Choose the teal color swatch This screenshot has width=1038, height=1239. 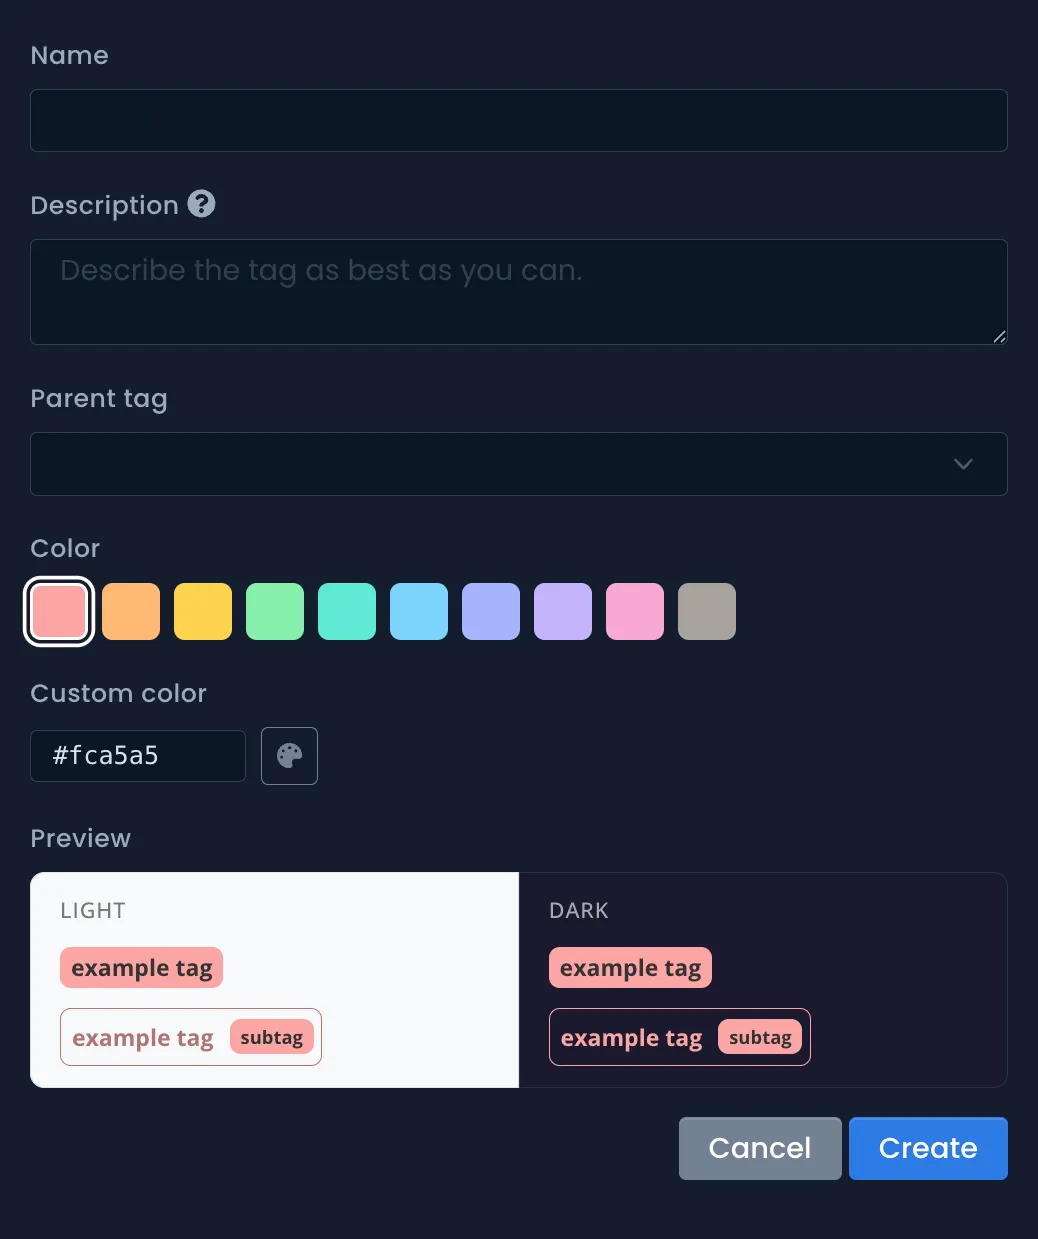point(347,612)
